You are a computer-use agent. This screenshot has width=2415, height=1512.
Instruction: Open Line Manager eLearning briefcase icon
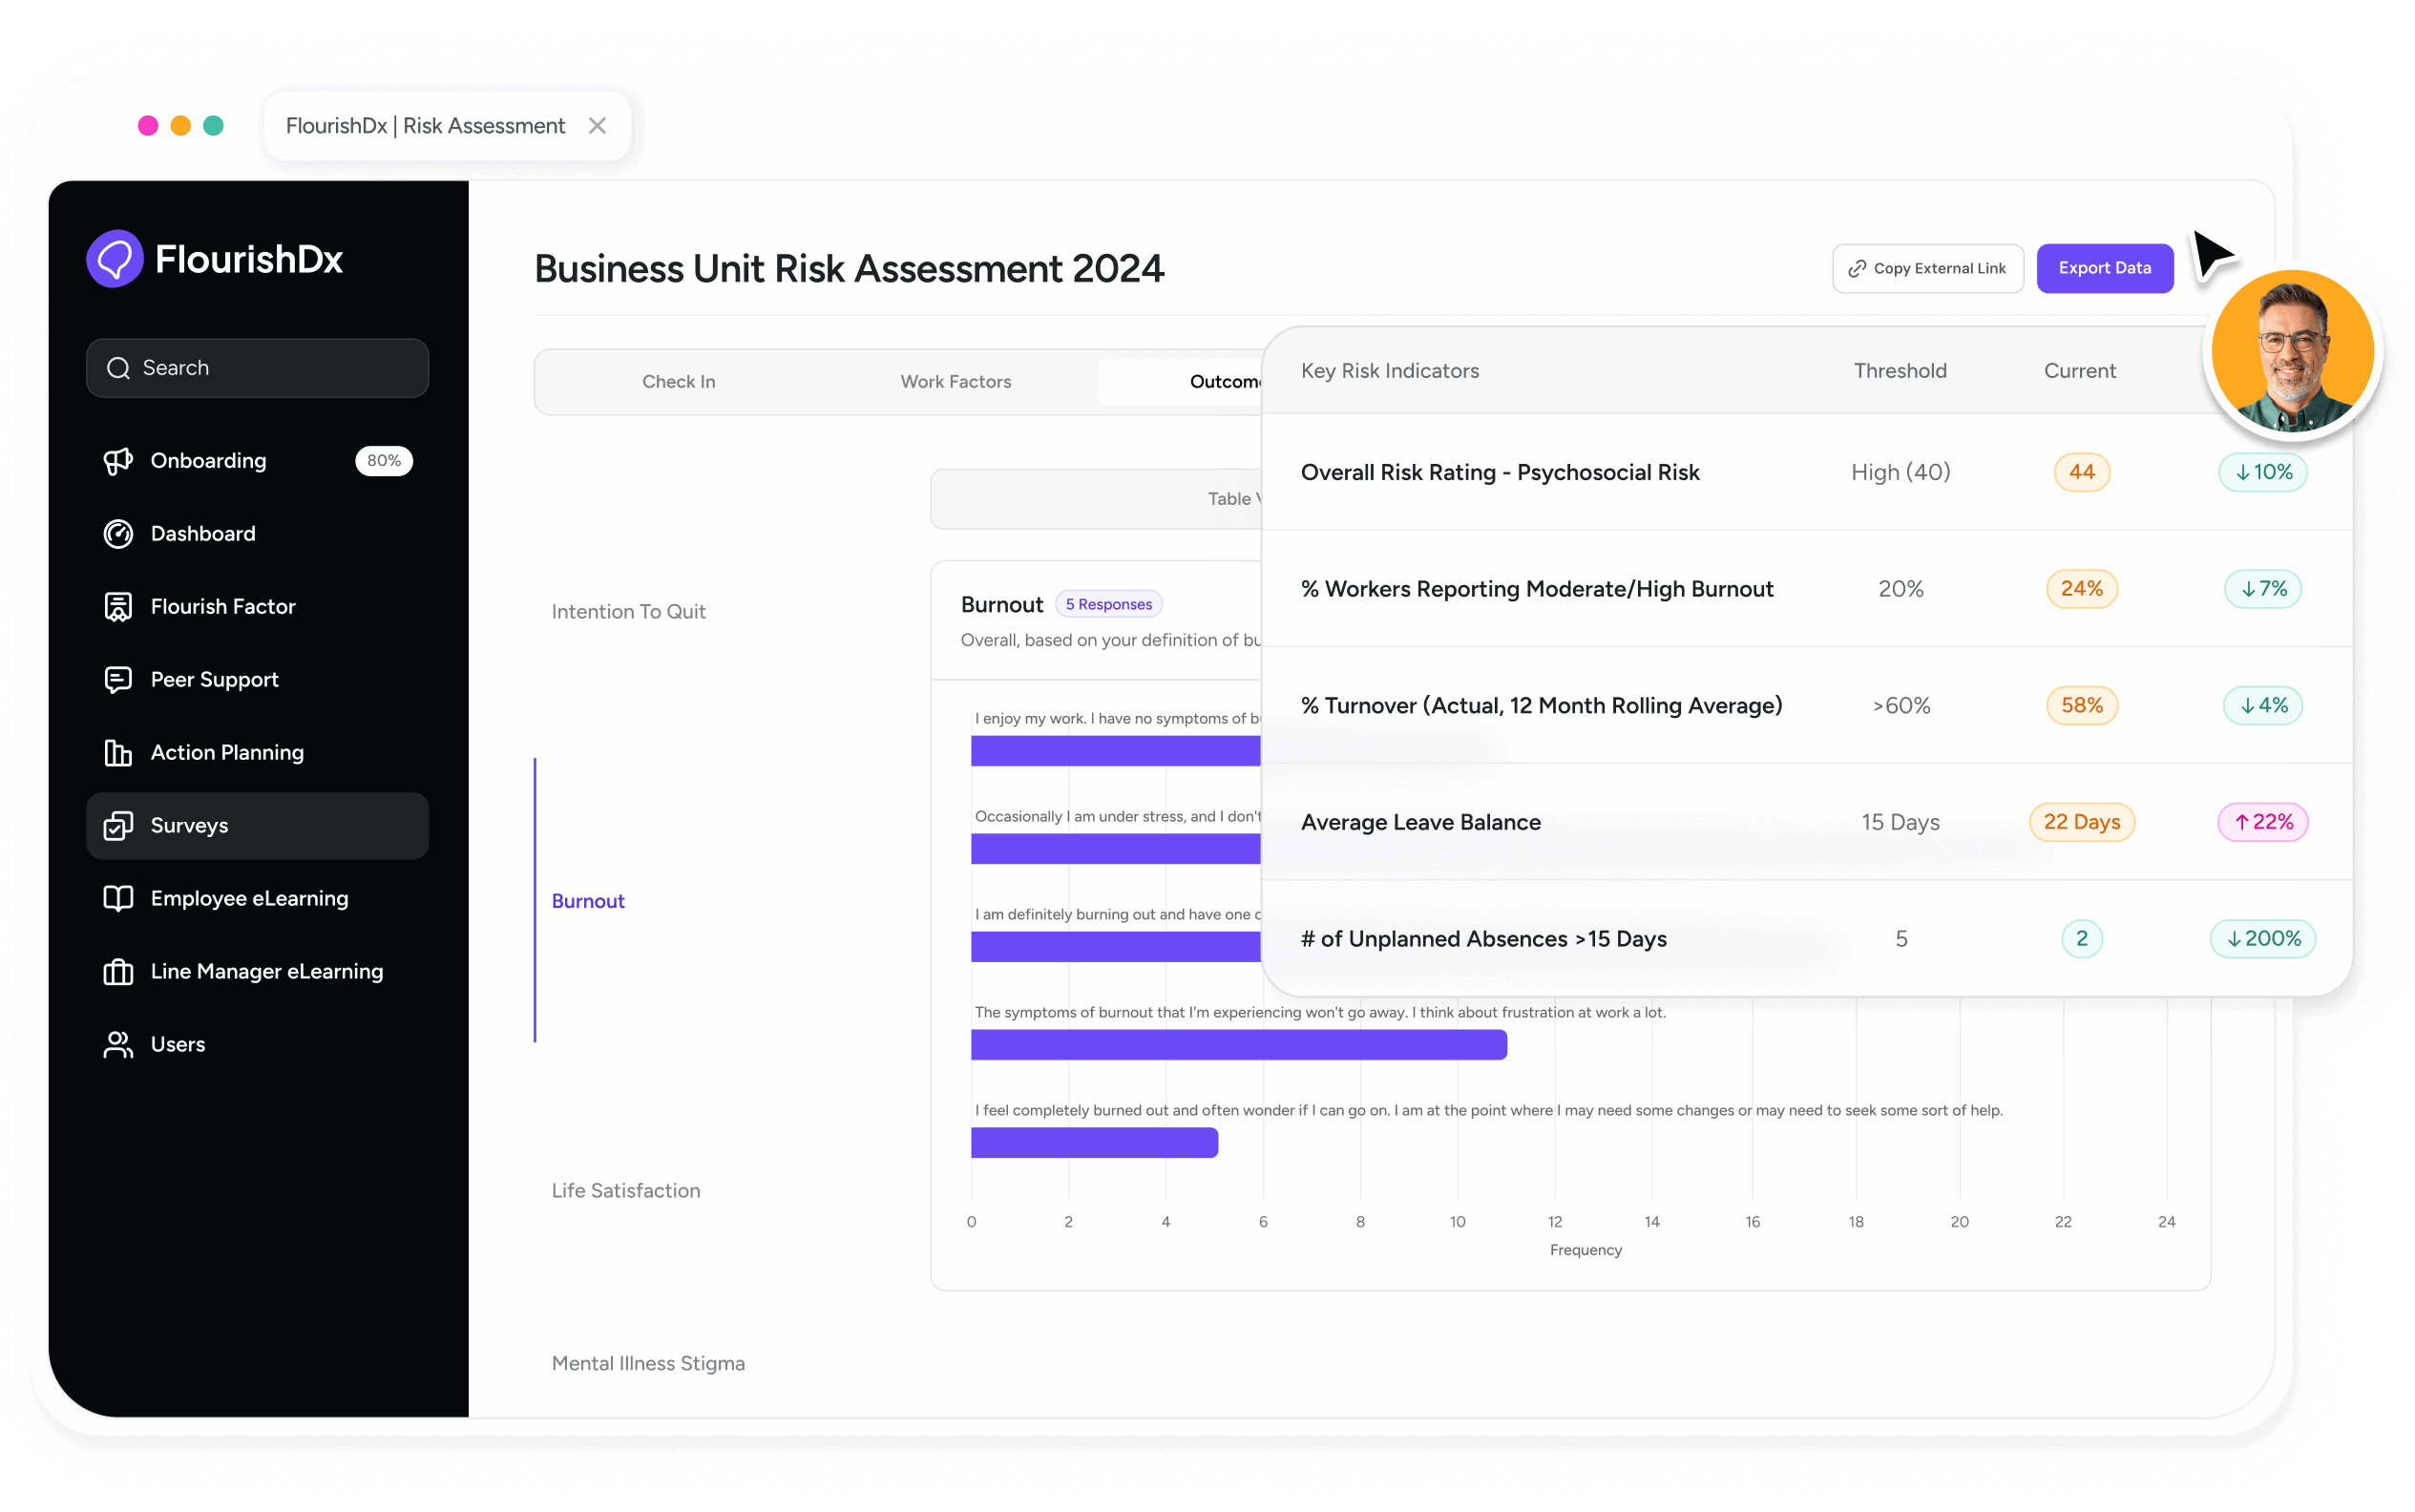(x=119, y=971)
